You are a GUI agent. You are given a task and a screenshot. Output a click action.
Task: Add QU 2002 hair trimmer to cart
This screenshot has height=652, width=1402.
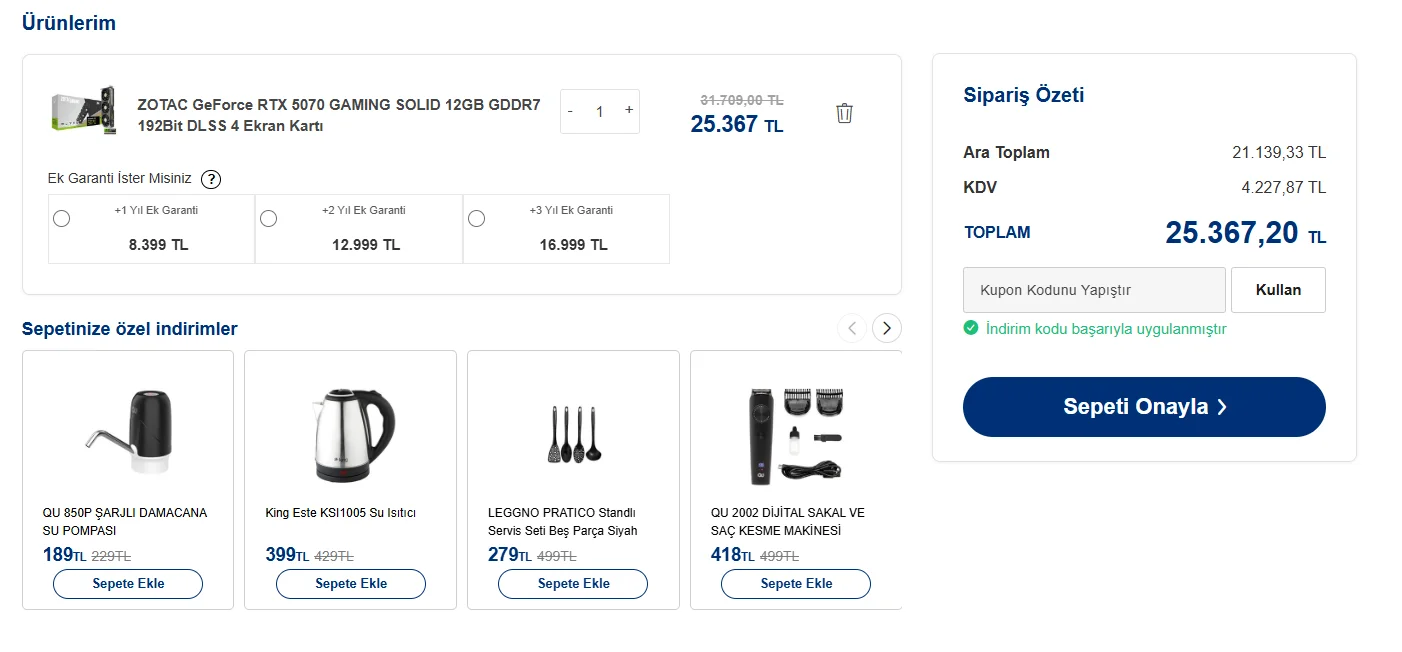coord(796,584)
